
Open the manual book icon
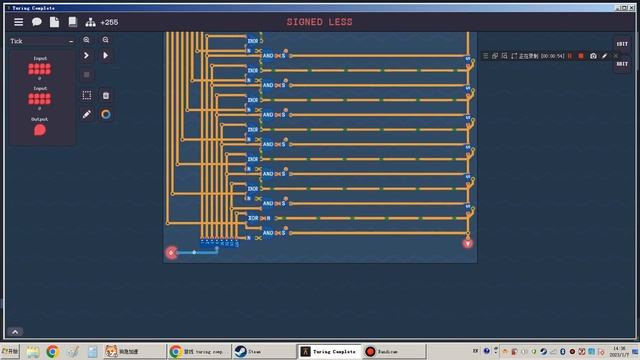(72, 22)
